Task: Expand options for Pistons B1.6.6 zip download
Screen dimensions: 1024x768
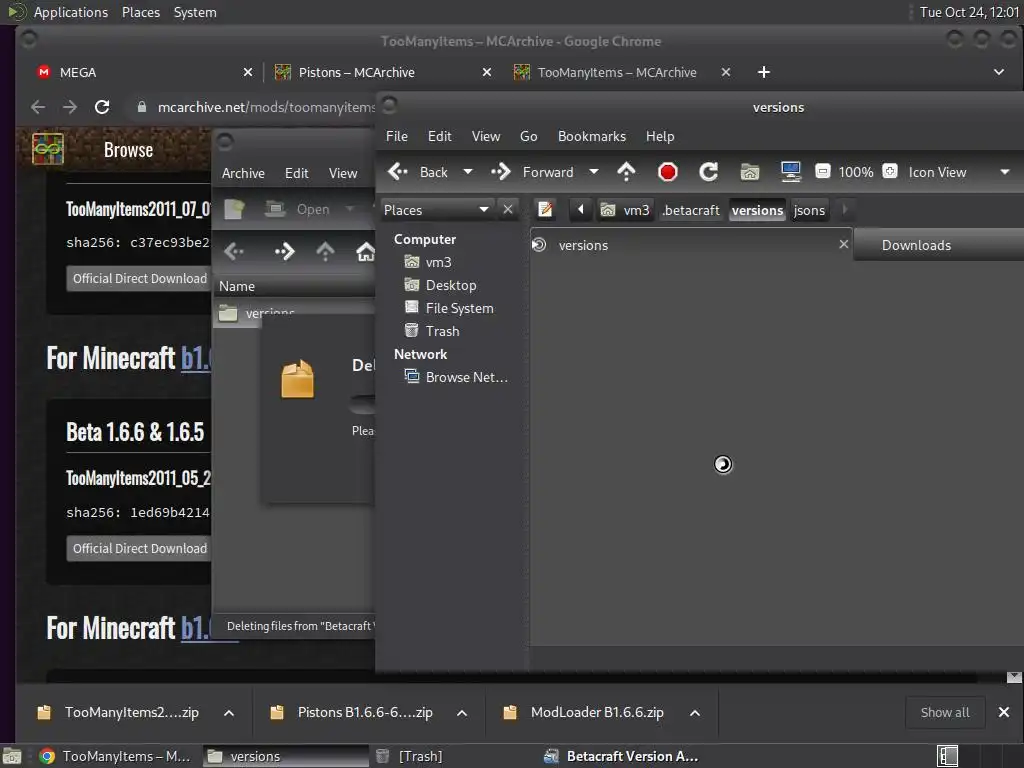Action: [x=462, y=713]
